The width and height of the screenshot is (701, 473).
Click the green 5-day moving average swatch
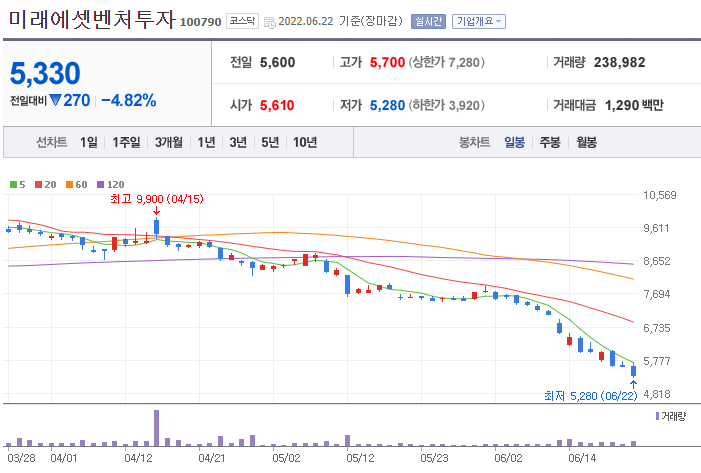tap(13, 184)
